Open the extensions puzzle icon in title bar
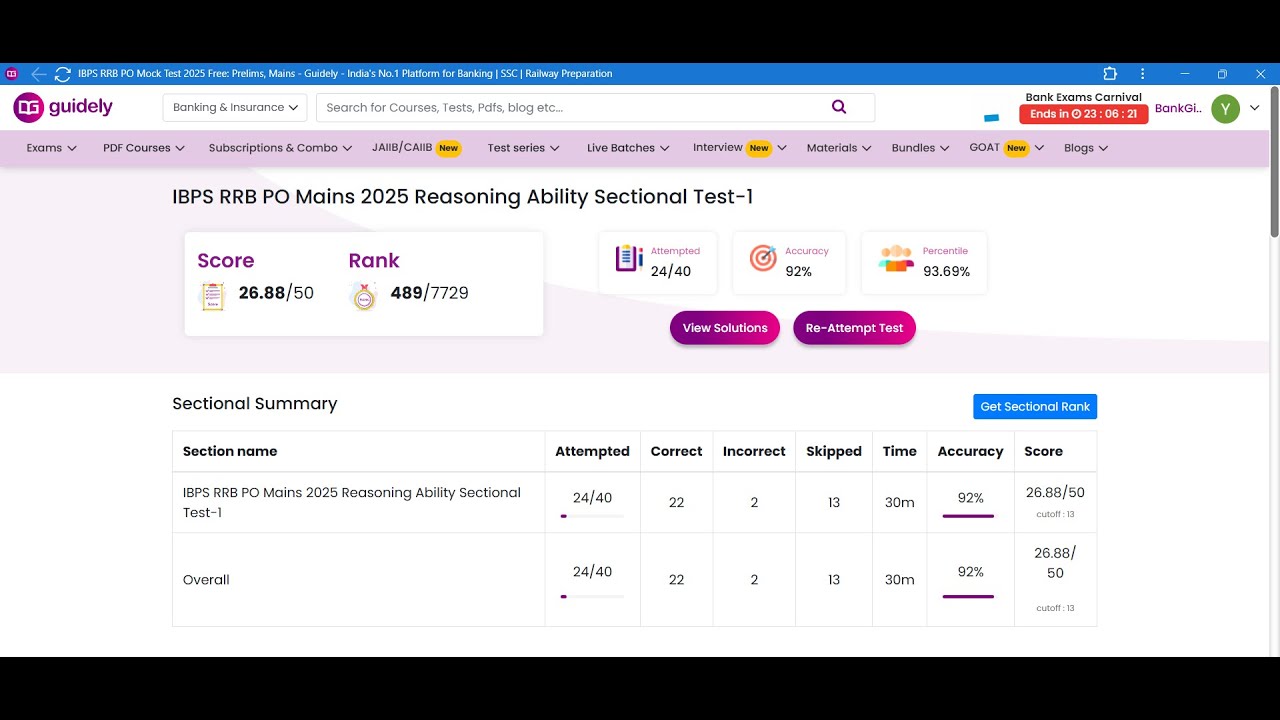 point(1110,74)
